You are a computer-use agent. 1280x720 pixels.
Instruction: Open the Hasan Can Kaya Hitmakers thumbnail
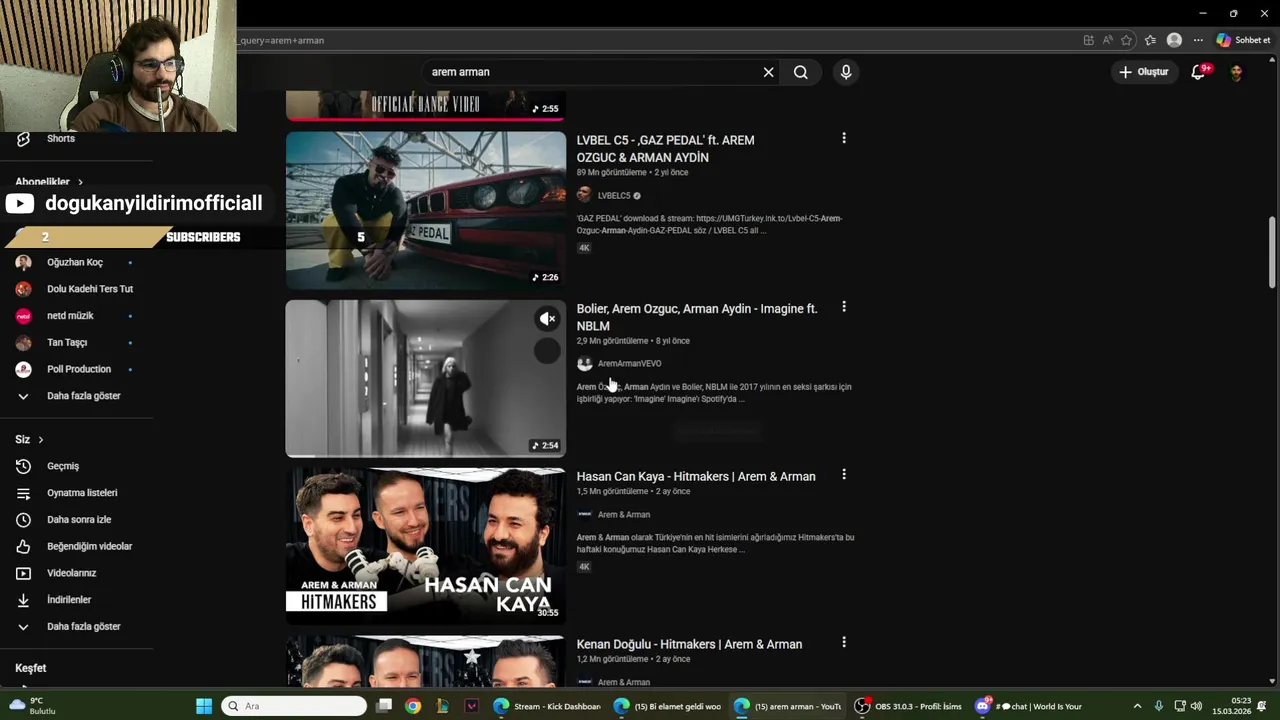point(426,546)
